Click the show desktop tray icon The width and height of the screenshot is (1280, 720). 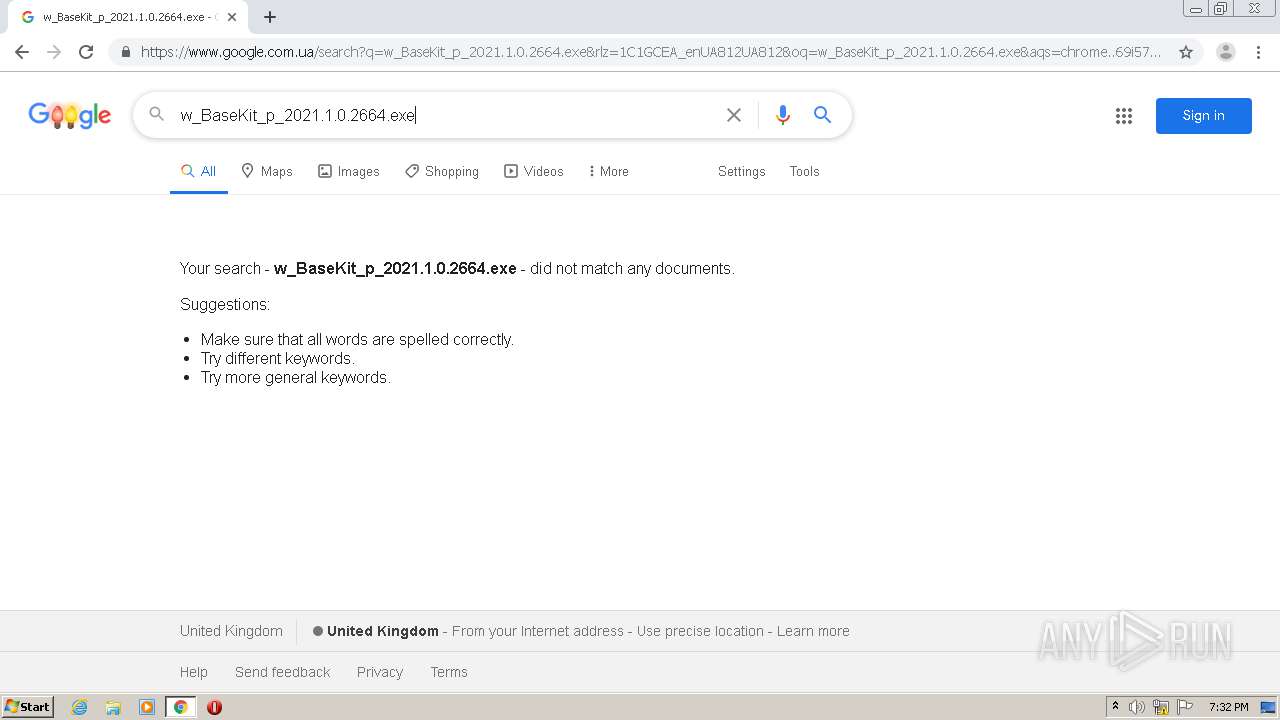[1268, 707]
